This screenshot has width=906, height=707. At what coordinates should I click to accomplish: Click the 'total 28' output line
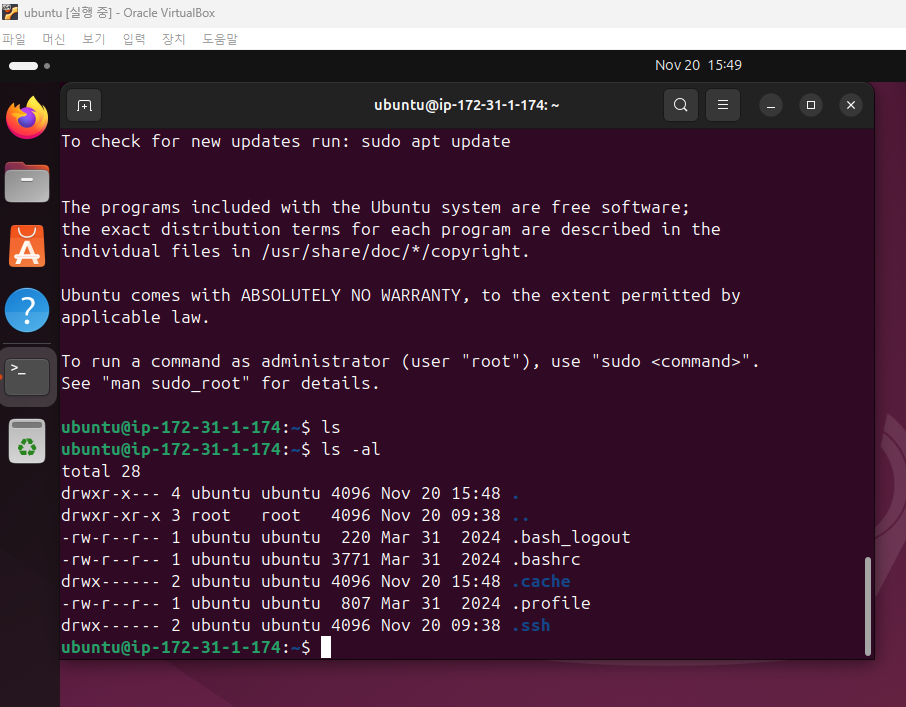(x=101, y=471)
